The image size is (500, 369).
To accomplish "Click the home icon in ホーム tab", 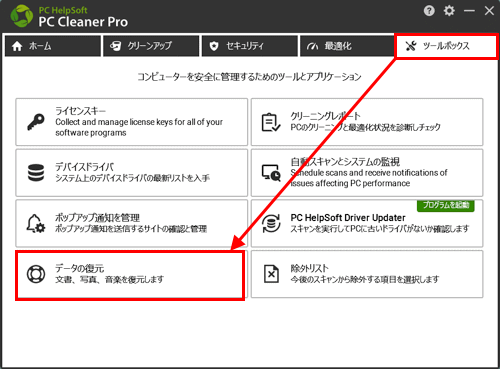I will 17,46.
